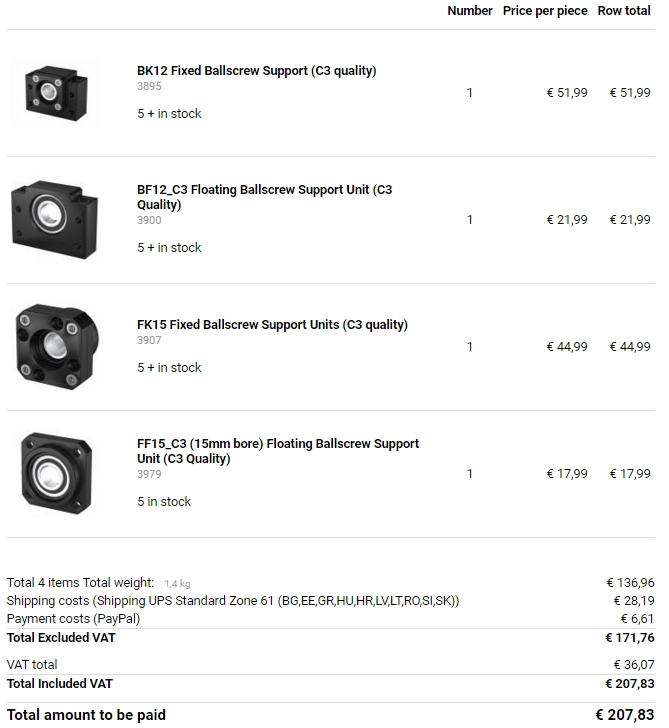Open the FK15 Fixed Ballscrew Support Units link
Viewport: 669px width, 728px height.
(272, 325)
